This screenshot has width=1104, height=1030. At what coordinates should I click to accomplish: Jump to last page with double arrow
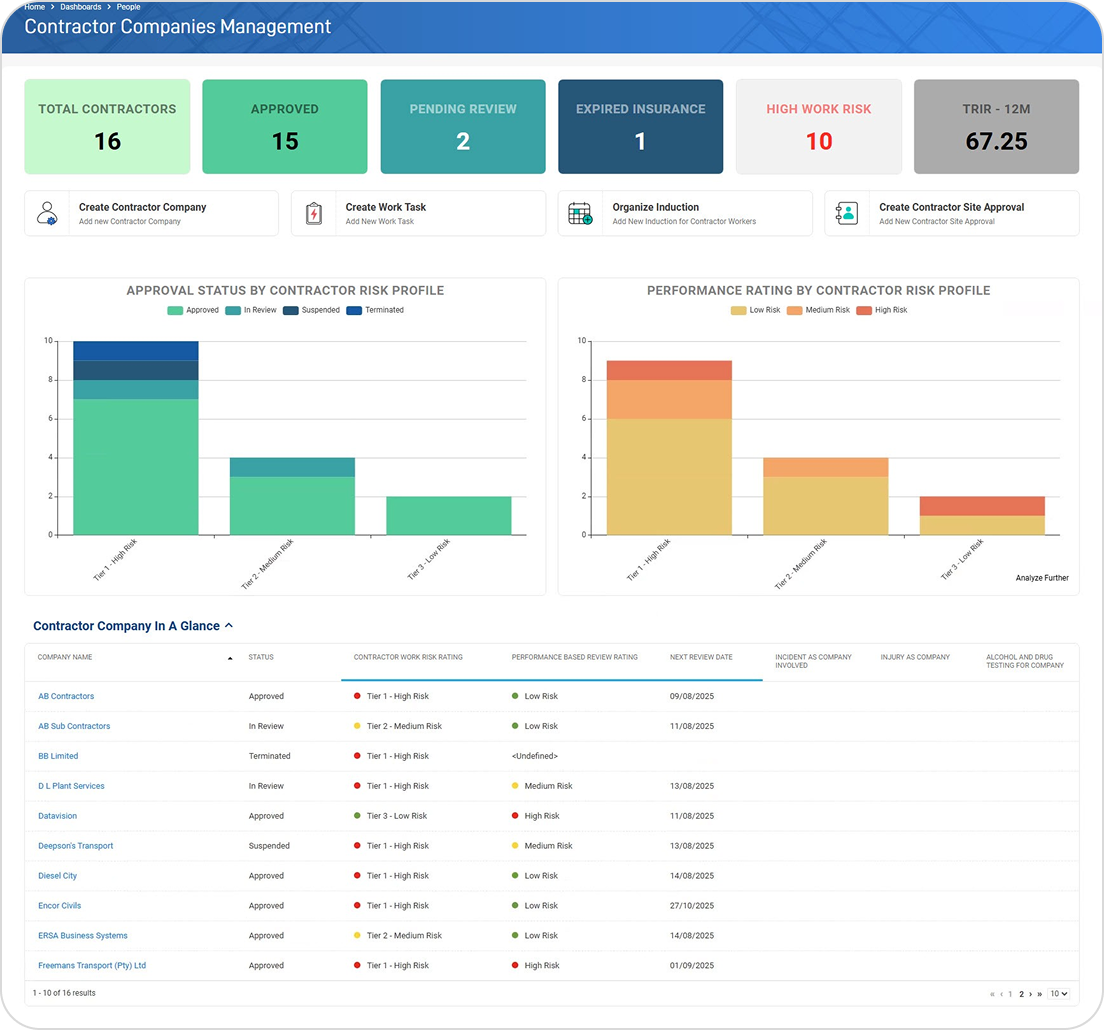click(1040, 994)
